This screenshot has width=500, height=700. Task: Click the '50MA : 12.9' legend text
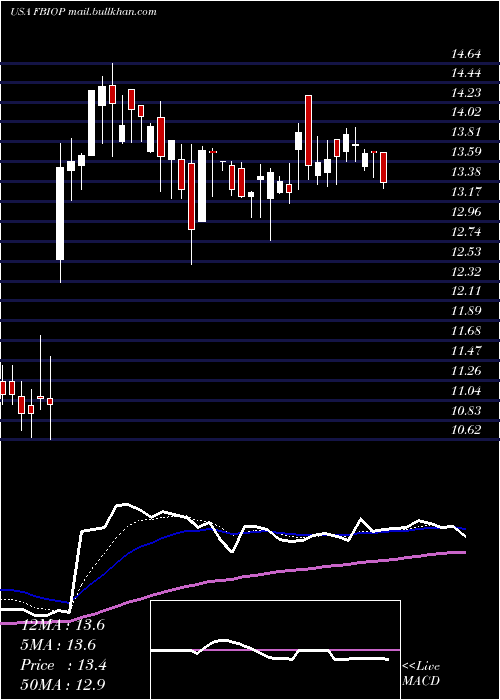tap(63, 685)
